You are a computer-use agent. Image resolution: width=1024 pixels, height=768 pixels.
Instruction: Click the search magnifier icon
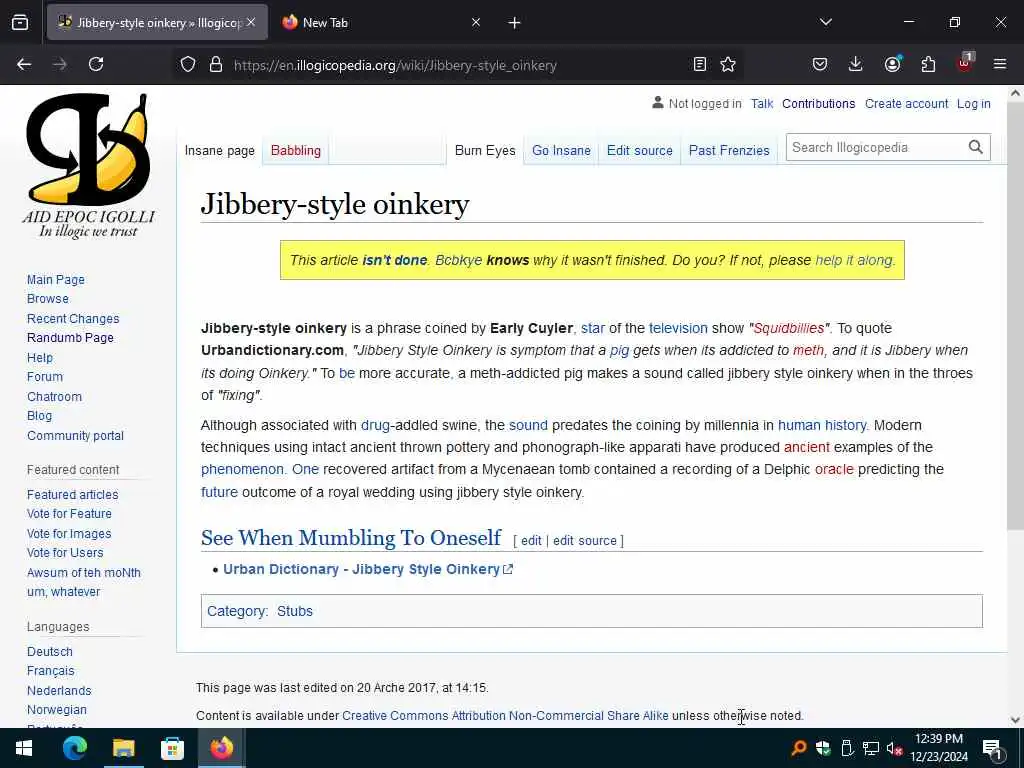pyautogui.click(x=976, y=148)
